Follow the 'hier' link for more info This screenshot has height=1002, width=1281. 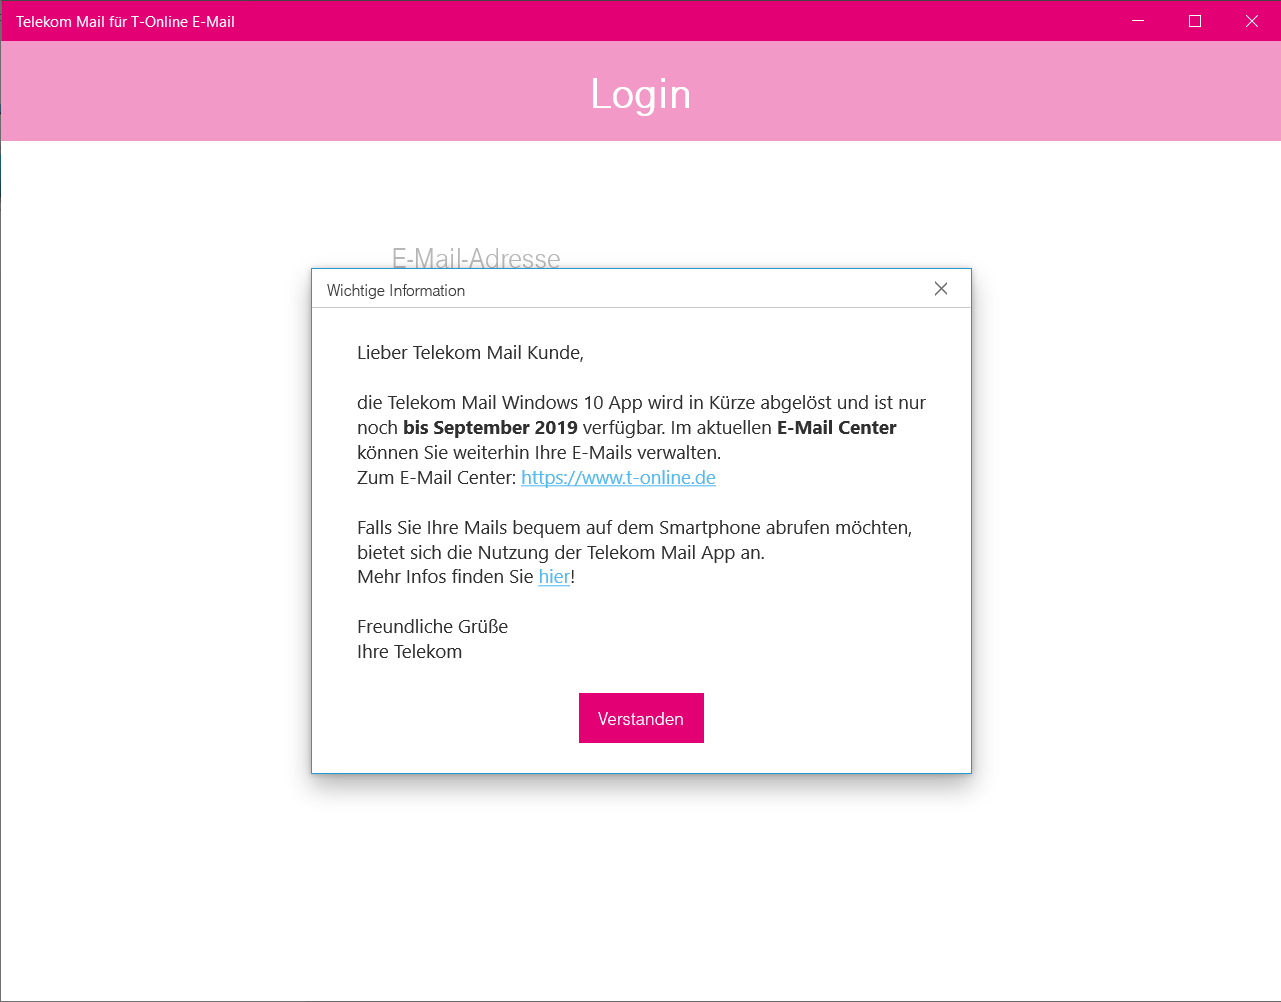(x=554, y=576)
